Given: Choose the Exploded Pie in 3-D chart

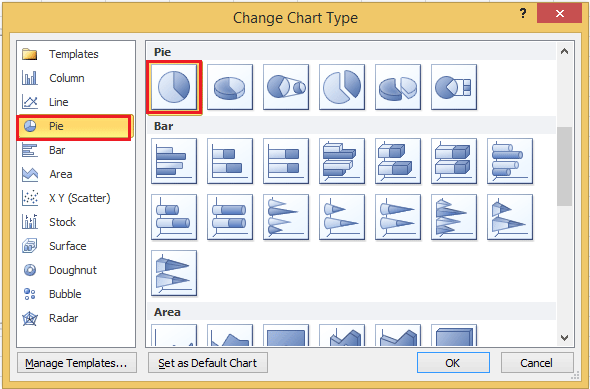Looking at the screenshot, I should 398,87.
